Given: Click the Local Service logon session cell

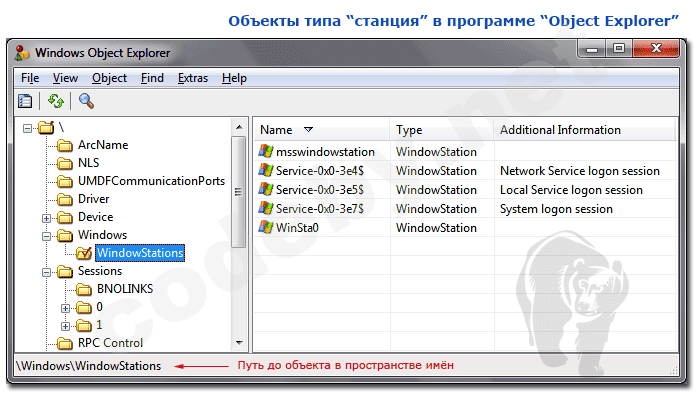Looking at the screenshot, I should 571,190.
